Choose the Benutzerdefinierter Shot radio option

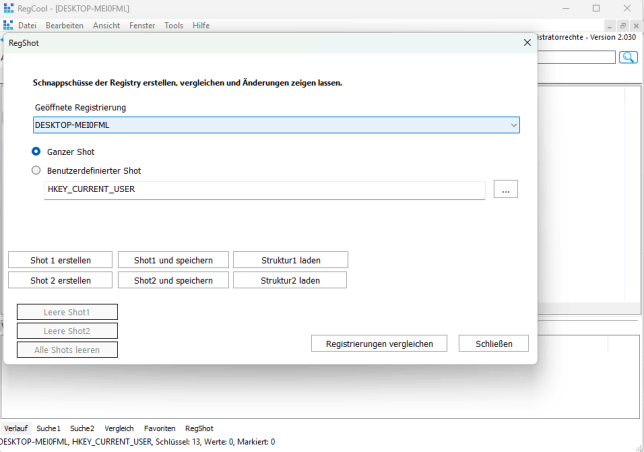point(36,170)
